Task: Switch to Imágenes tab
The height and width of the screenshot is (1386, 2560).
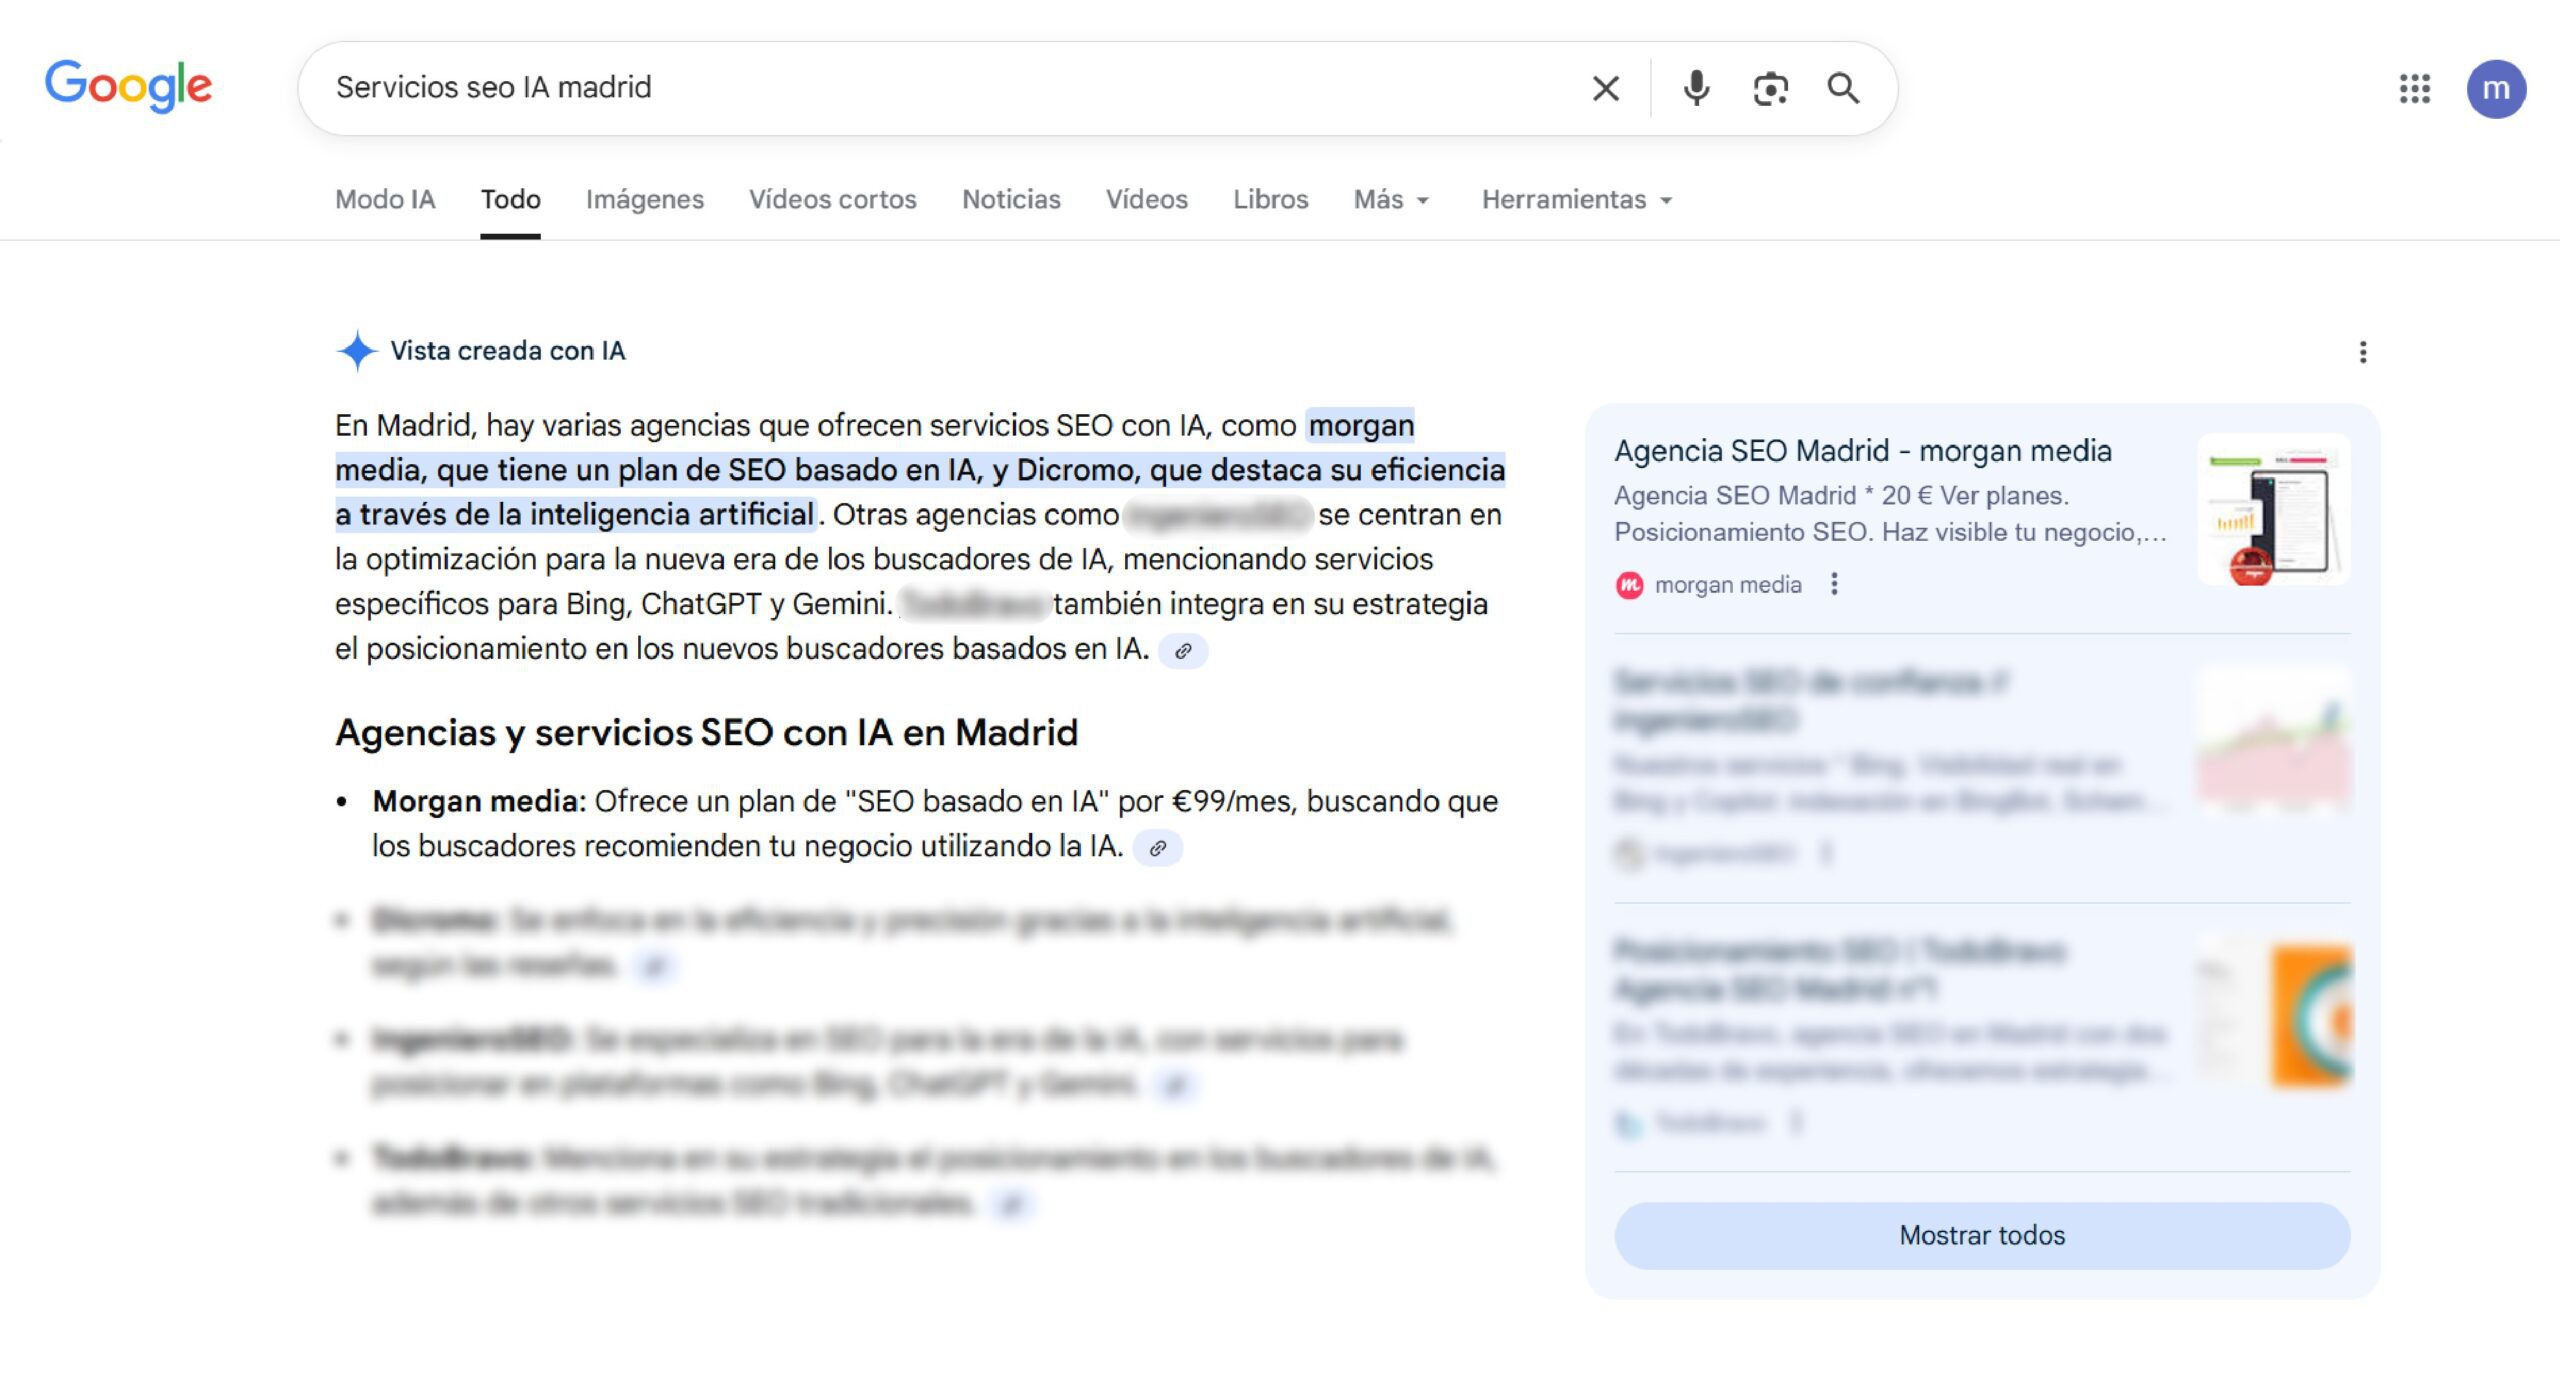Action: (645, 200)
